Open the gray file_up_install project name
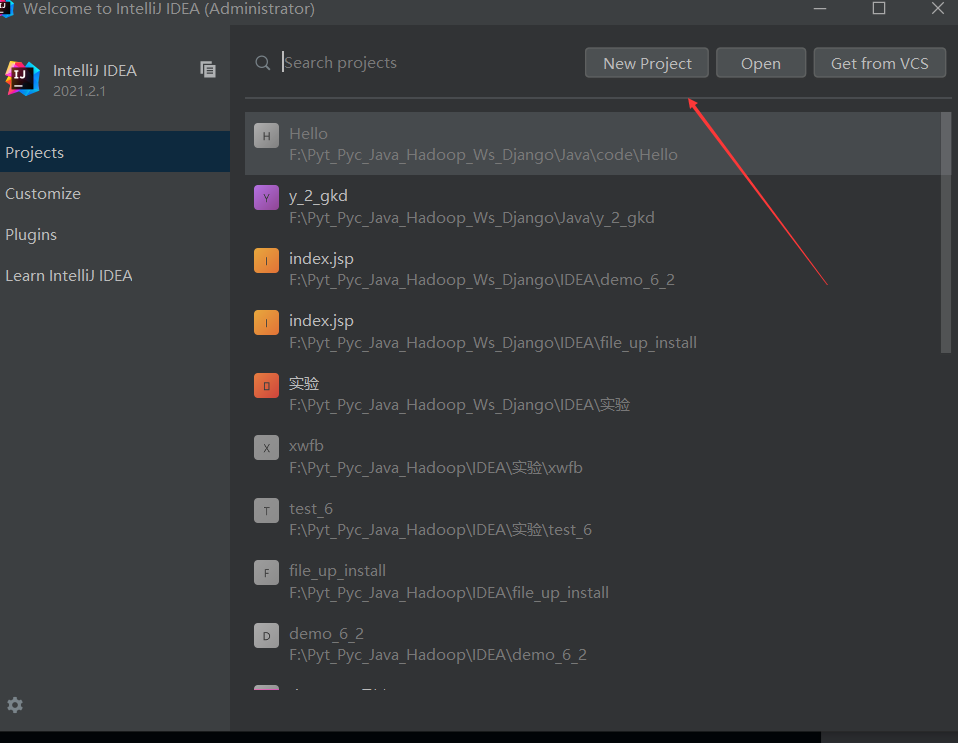 pos(337,571)
